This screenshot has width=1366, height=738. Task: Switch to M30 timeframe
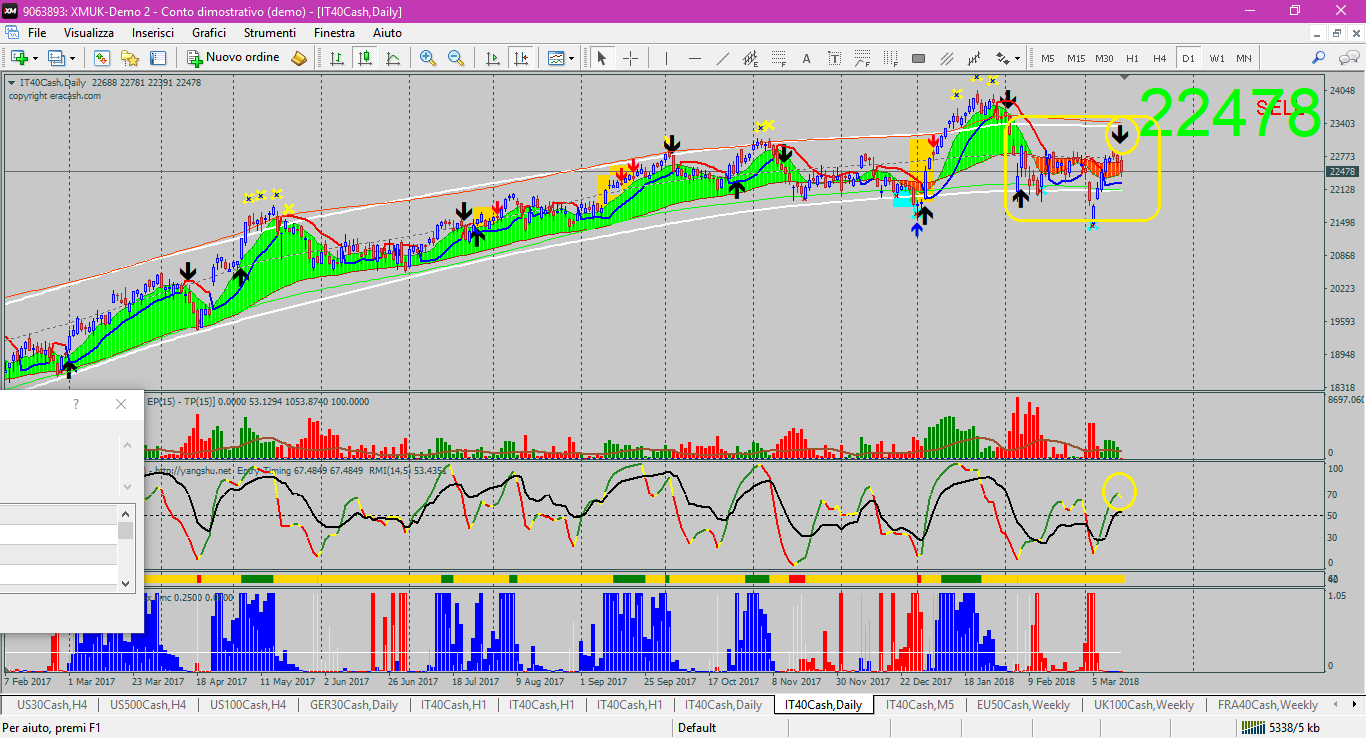point(1104,58)
